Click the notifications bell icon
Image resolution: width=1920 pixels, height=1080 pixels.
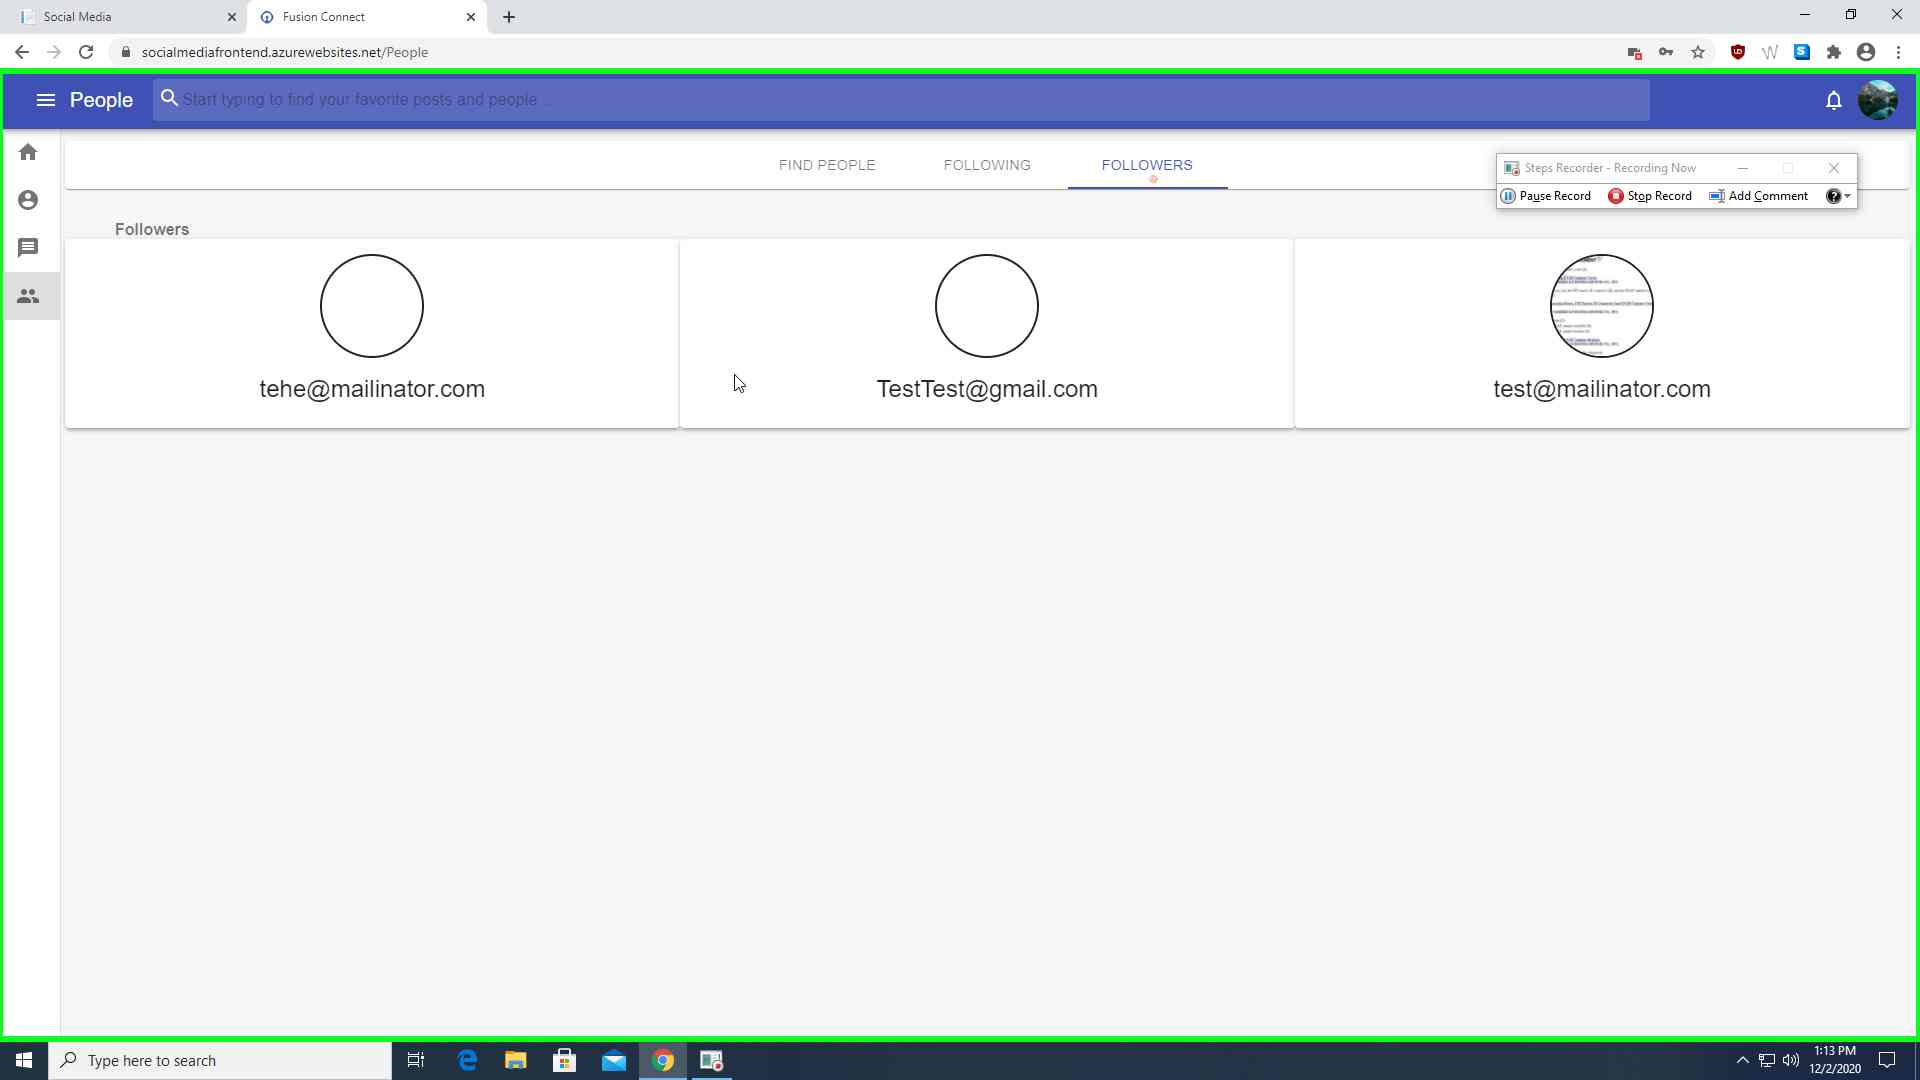(x=1833, y=100)
